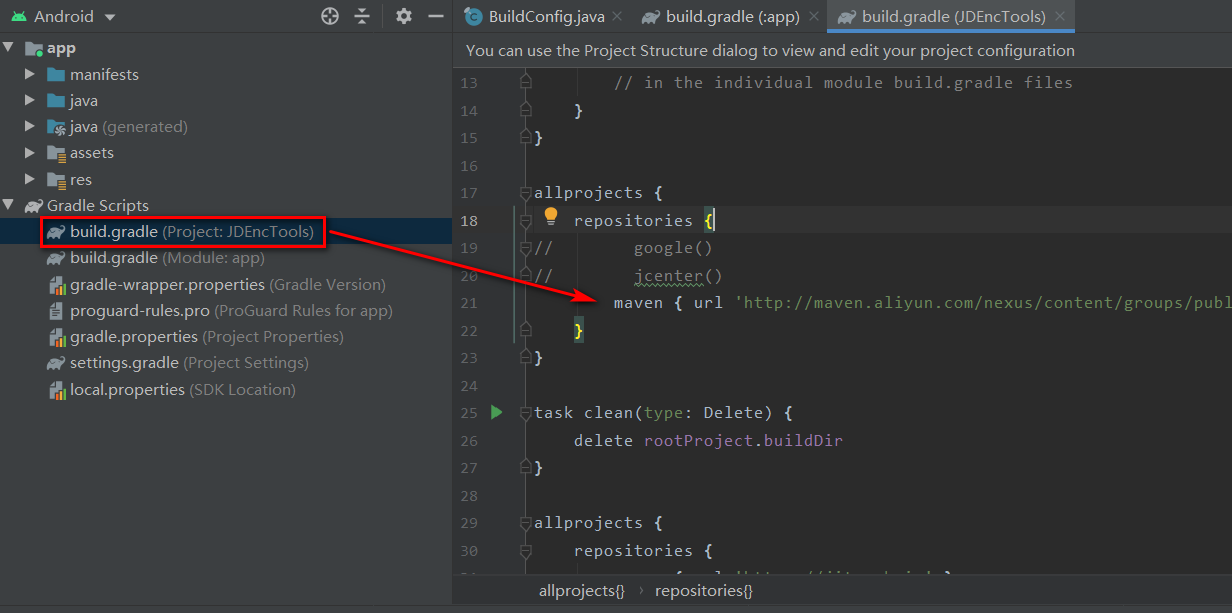Viewport: 1232px width, 613px height.
Task: Click the allprojects{} breadcrumb
Action: [x=581, y=591]
